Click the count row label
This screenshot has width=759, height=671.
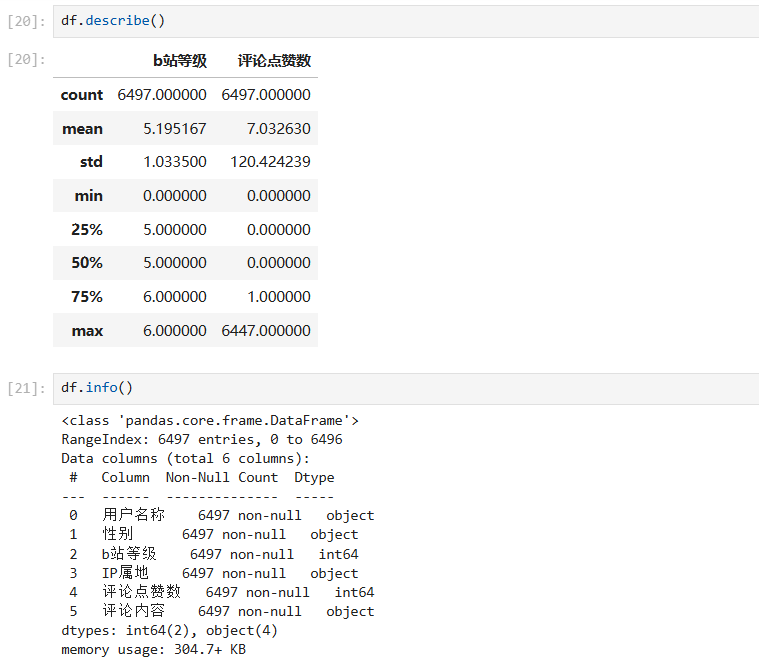(81, 95)
